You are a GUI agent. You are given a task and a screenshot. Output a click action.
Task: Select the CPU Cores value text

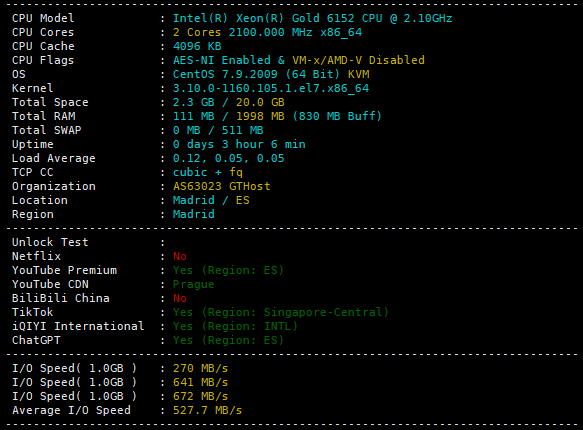pos(267,32)
